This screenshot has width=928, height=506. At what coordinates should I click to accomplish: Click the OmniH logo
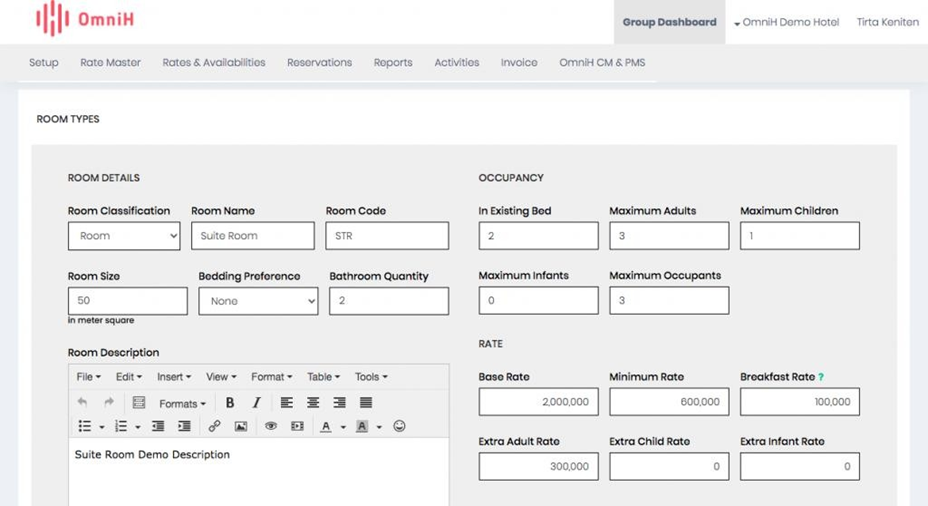coord(85,19)
